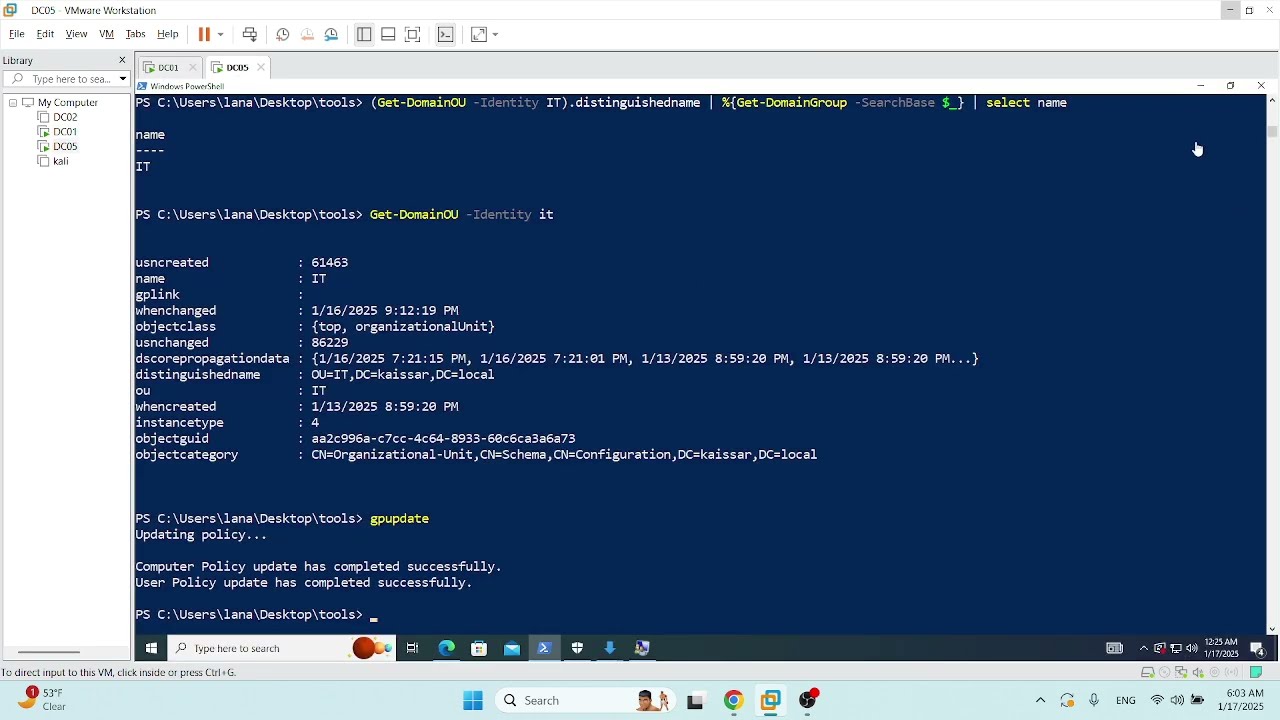This screenshot has width=1280, height=720.
Task: Open the View menu
Action: click(x=76, y=34)
